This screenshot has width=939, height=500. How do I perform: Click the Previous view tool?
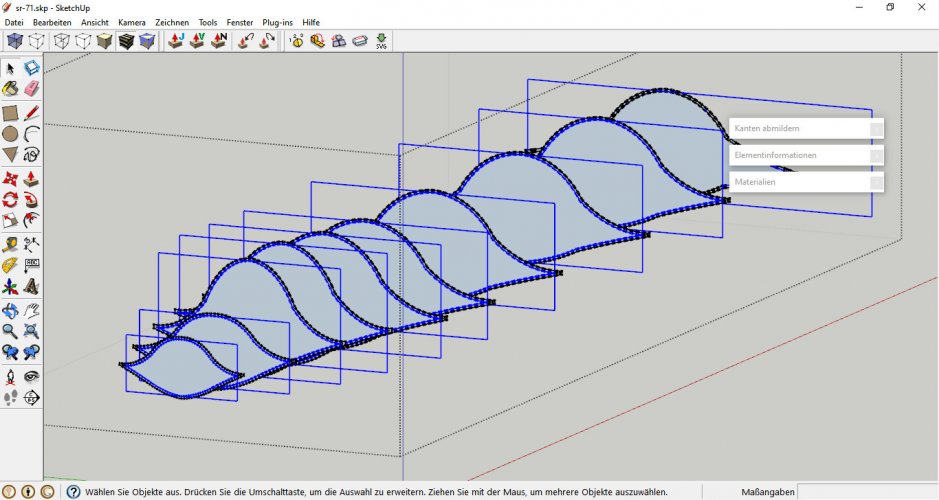pos(10,352)
